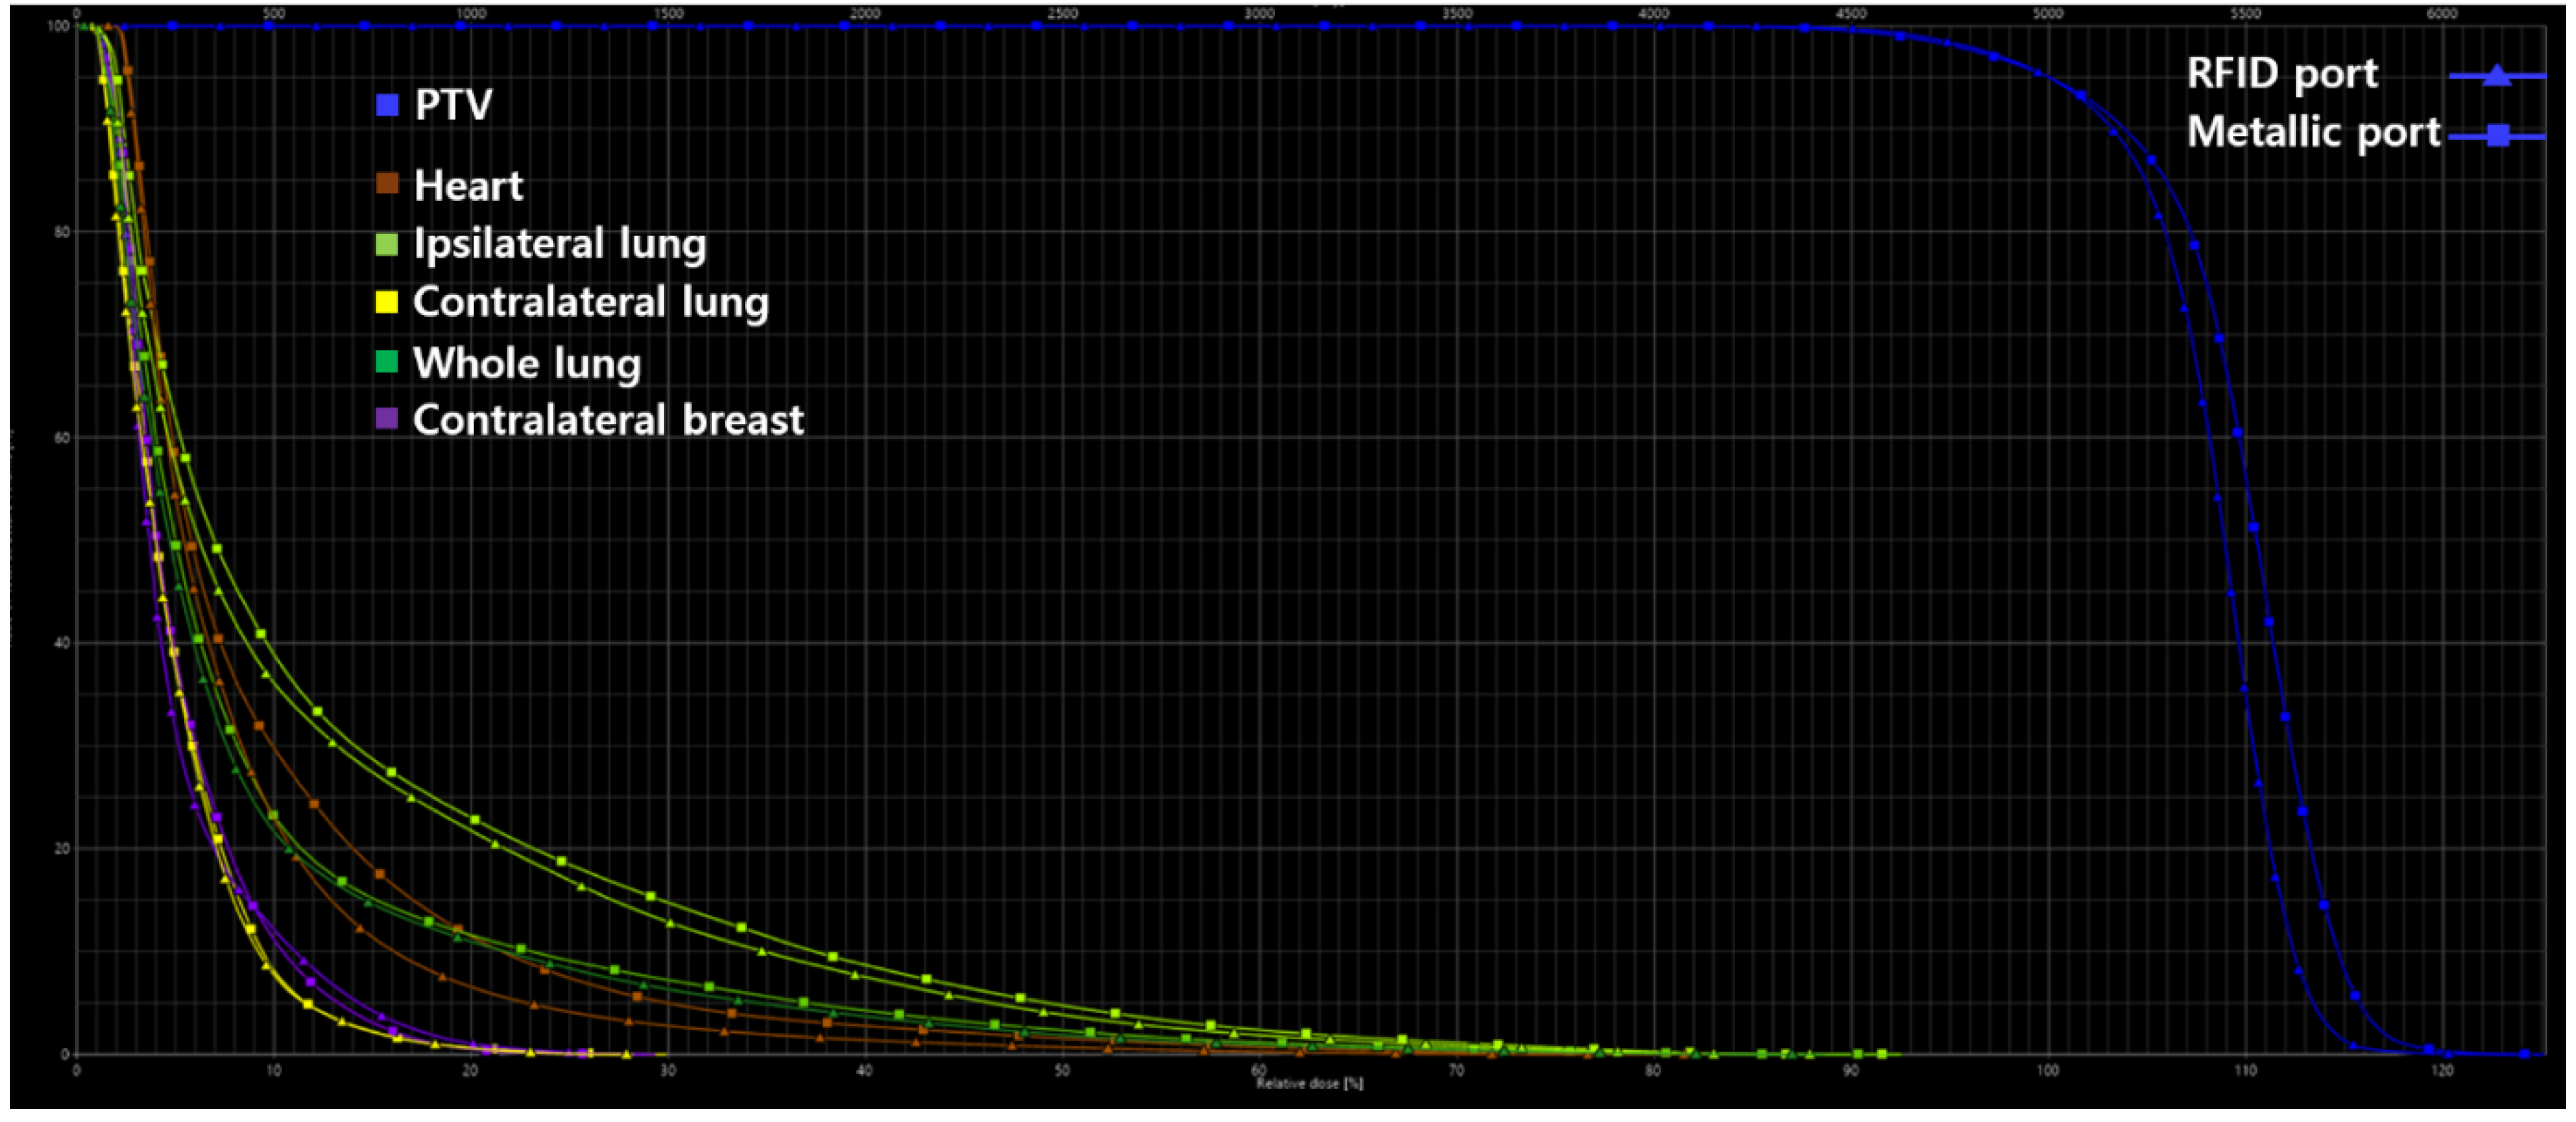Screen dimensions: 2576x1122
Task: Select the dark green Whole lung swatch
Action: tap(387, 361)
